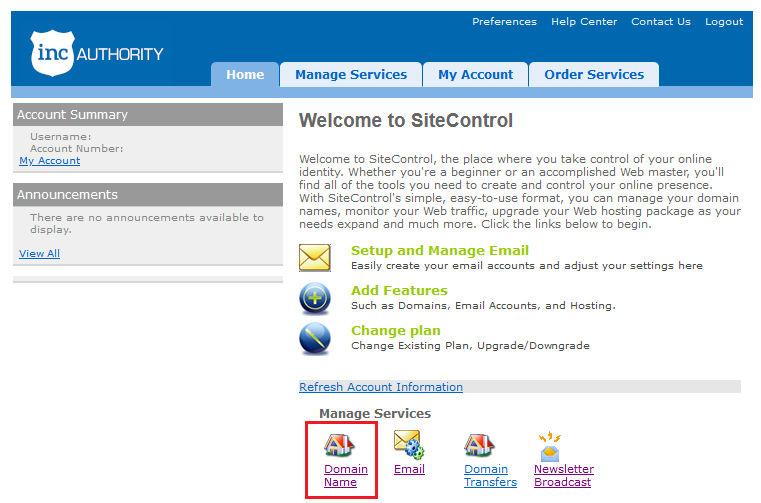This screenshot has height=503, width=761.
Task: Click the house icon above Domain Name
Action: point(339,444)
